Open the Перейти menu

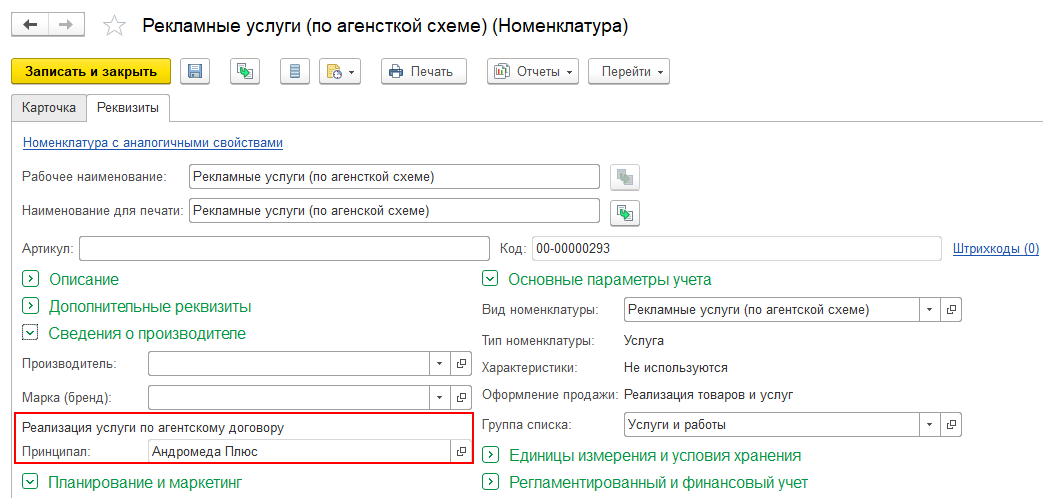click(628, 71)
